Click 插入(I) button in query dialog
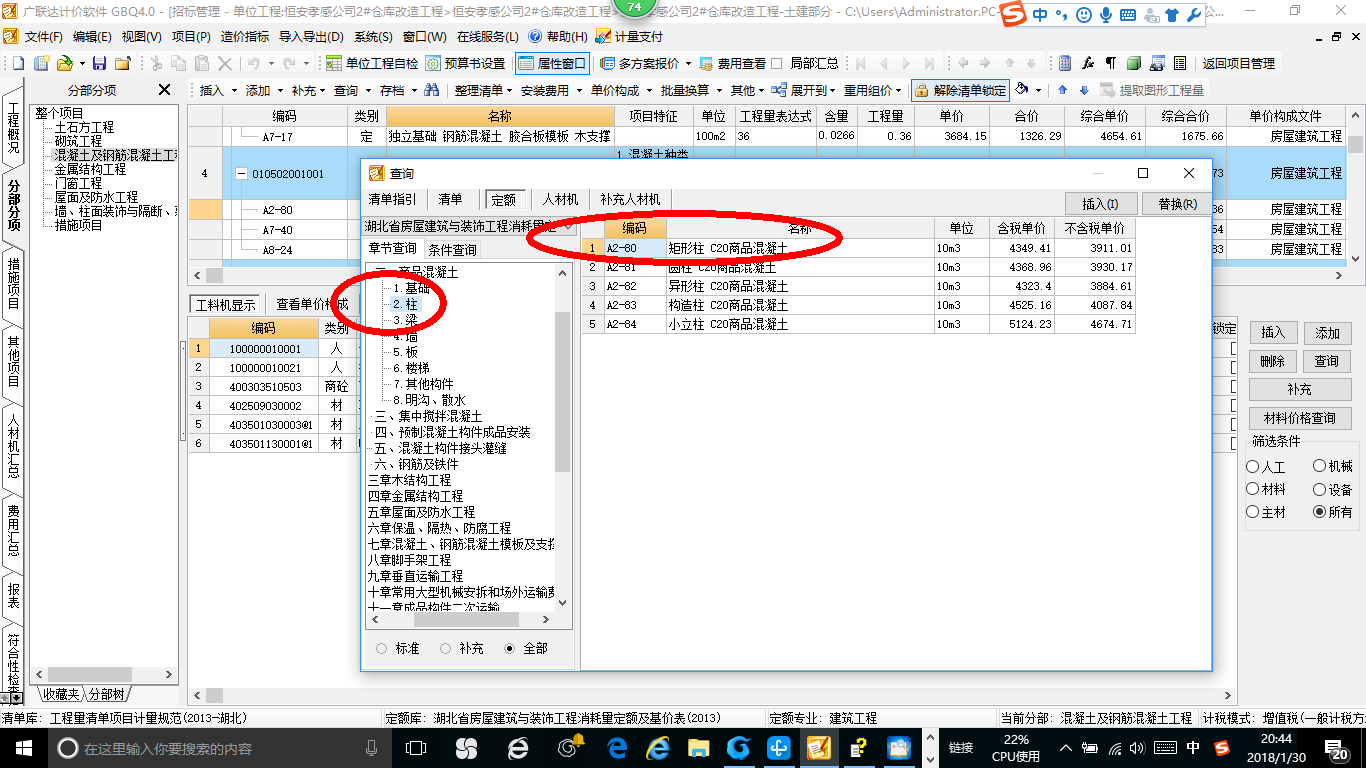Image resolution: width=1366 pixels, height=768 pixels. [x=1101, y=203]
